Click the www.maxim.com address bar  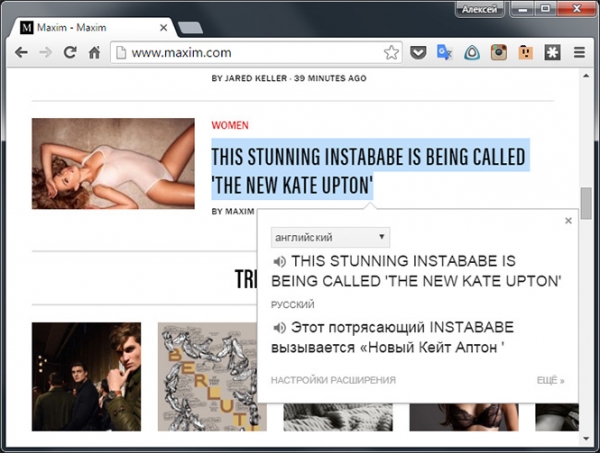250,52
